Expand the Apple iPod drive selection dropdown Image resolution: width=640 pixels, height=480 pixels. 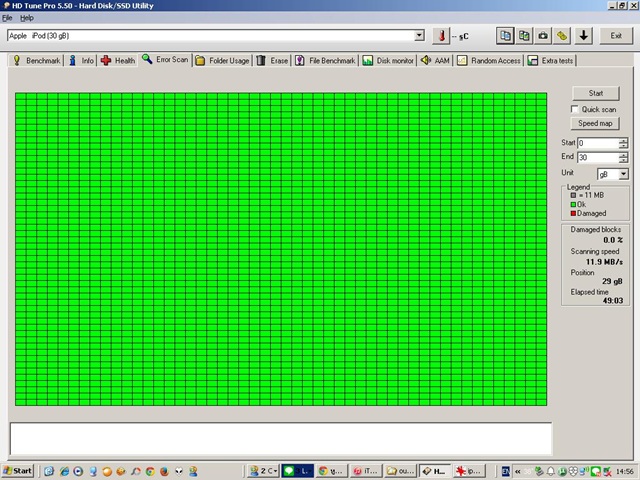(419, 36)
